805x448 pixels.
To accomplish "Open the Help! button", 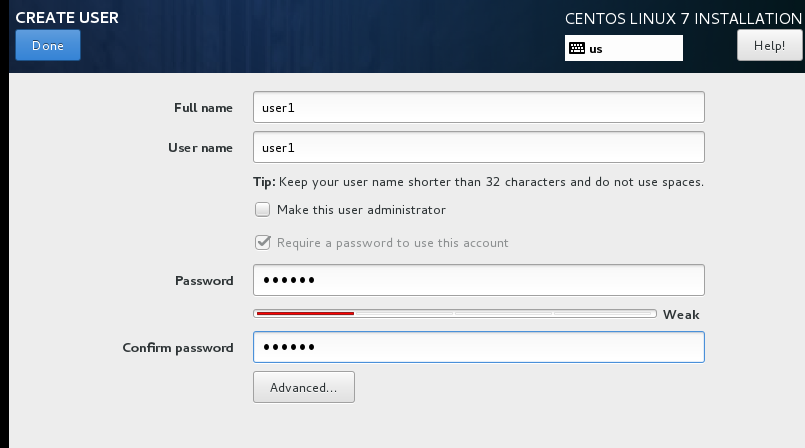I will 769,45.
